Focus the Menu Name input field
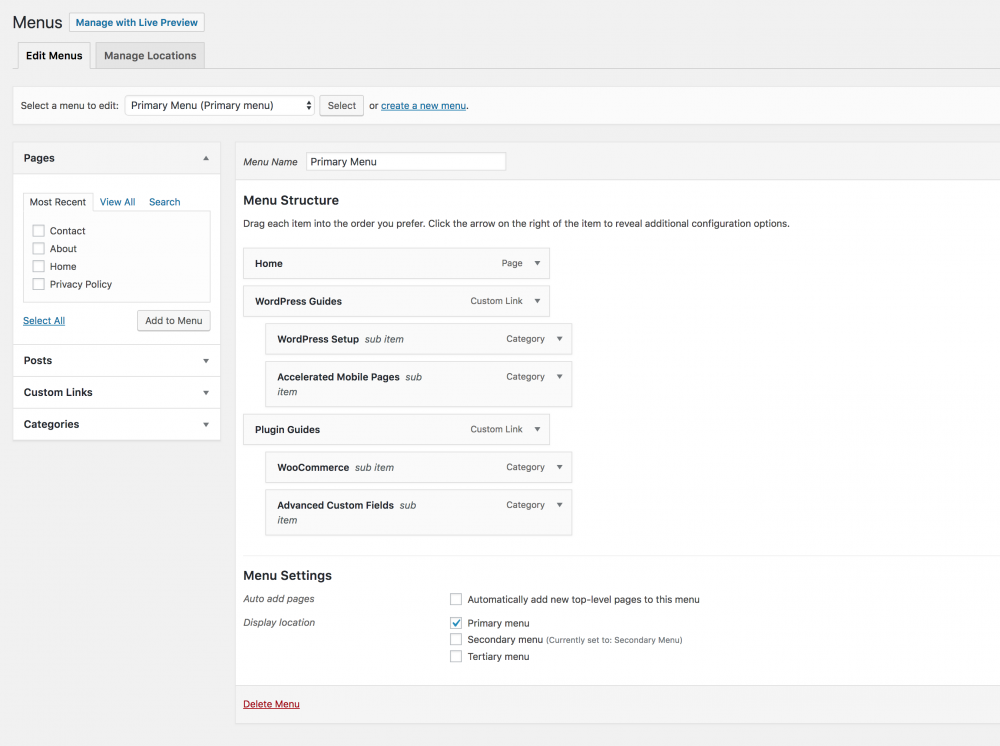The width and height of the screenshot is (1000, 746). [406, 161]
